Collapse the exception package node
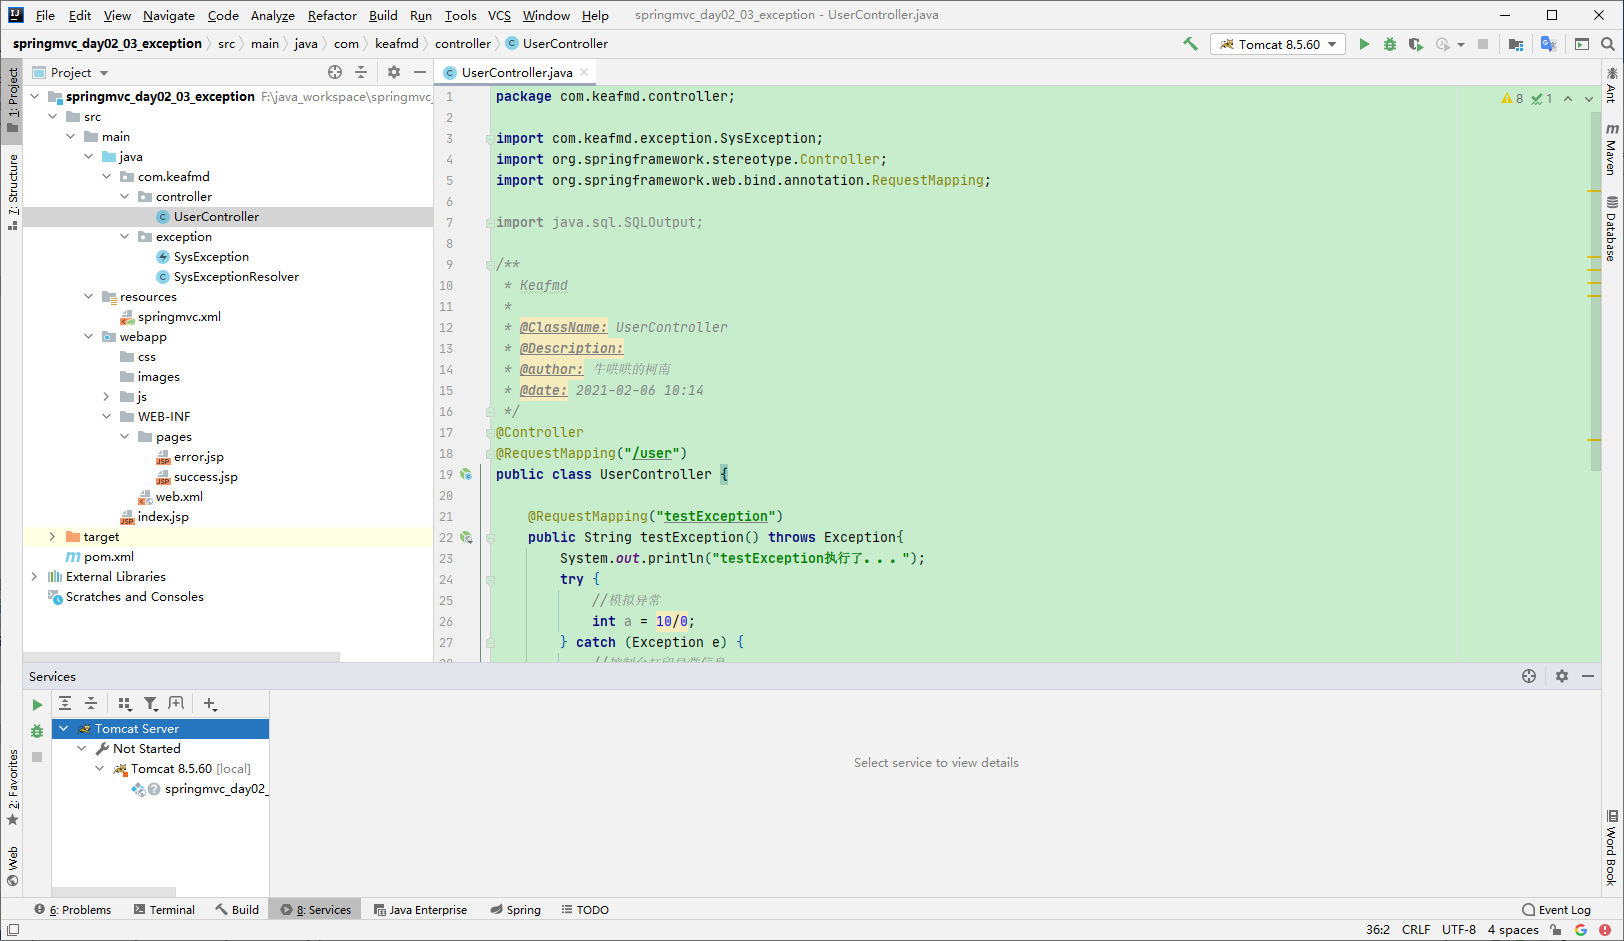The image size is (1624, 941). tap(124, 237)
